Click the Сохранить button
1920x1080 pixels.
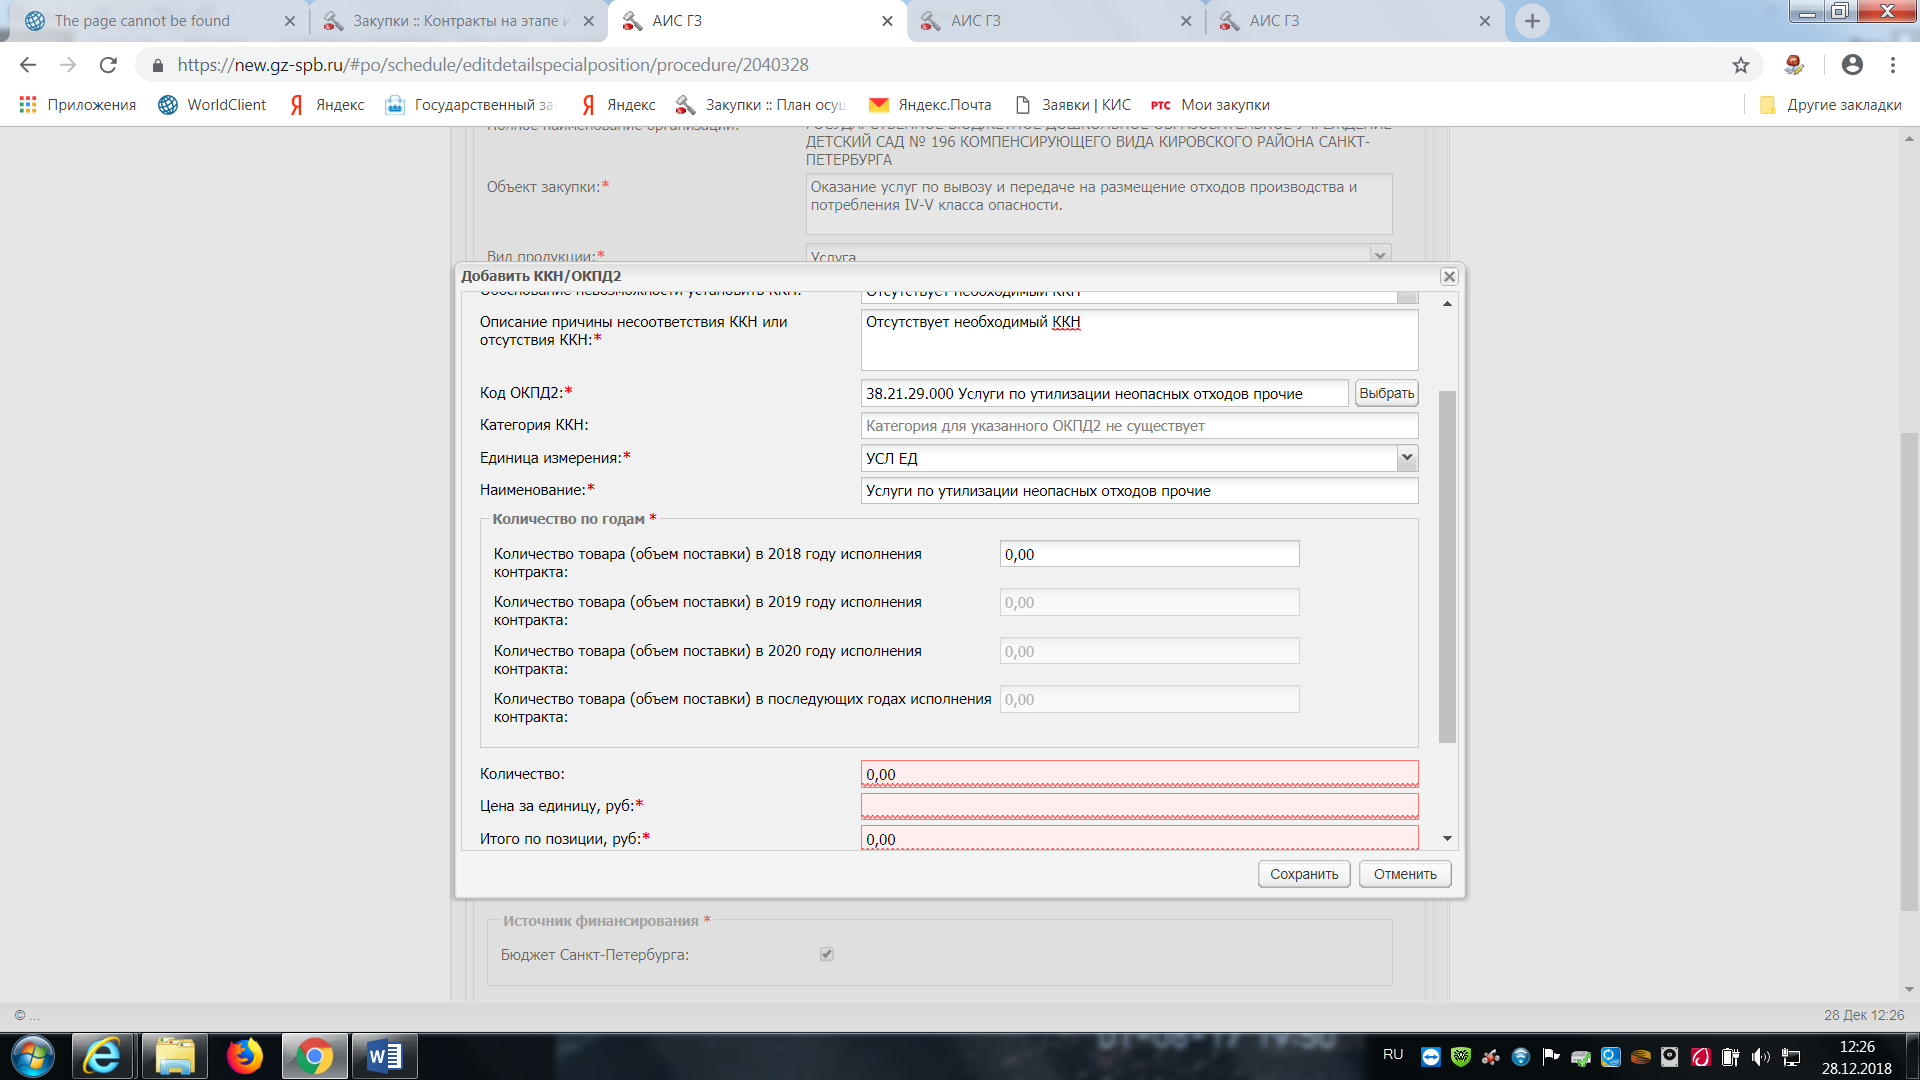[1304, 874]
